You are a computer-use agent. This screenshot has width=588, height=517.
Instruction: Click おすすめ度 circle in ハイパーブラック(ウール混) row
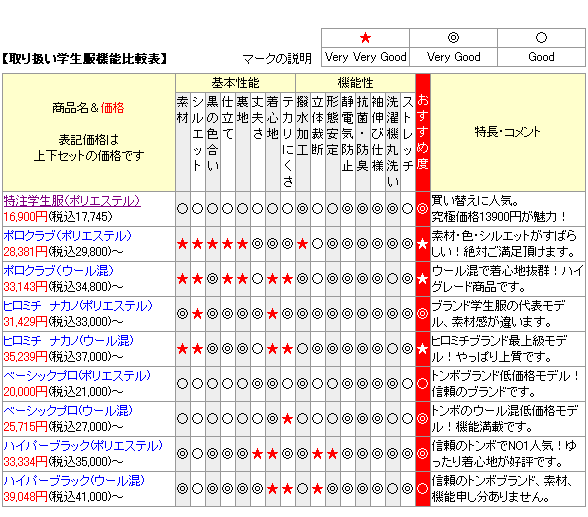[x=423, y=489]
